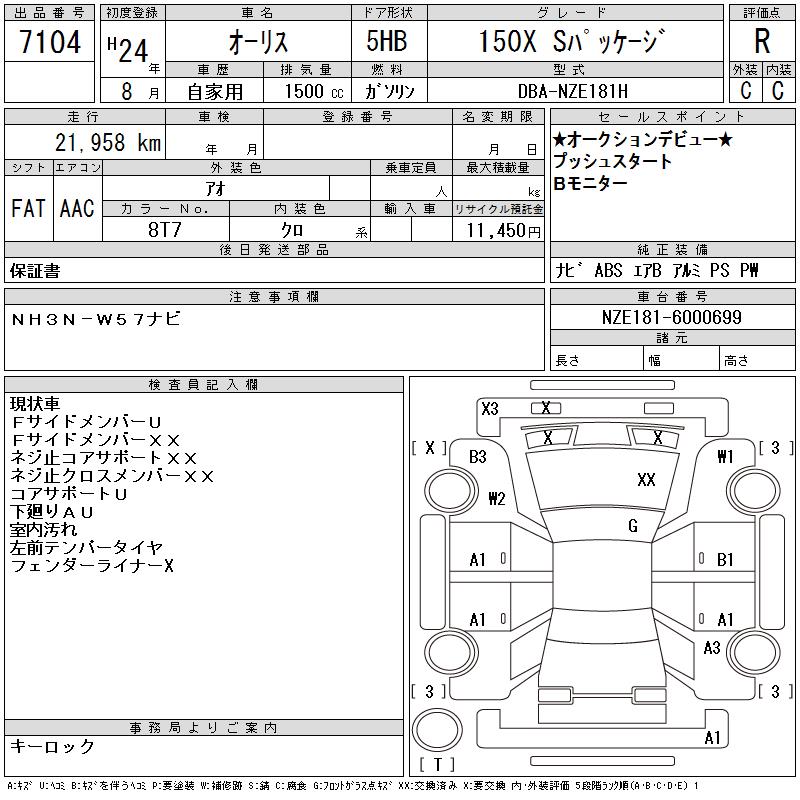Select the model code DBA-NZE181H
Viewport: 800px width, 800px height.
point(585,91)
